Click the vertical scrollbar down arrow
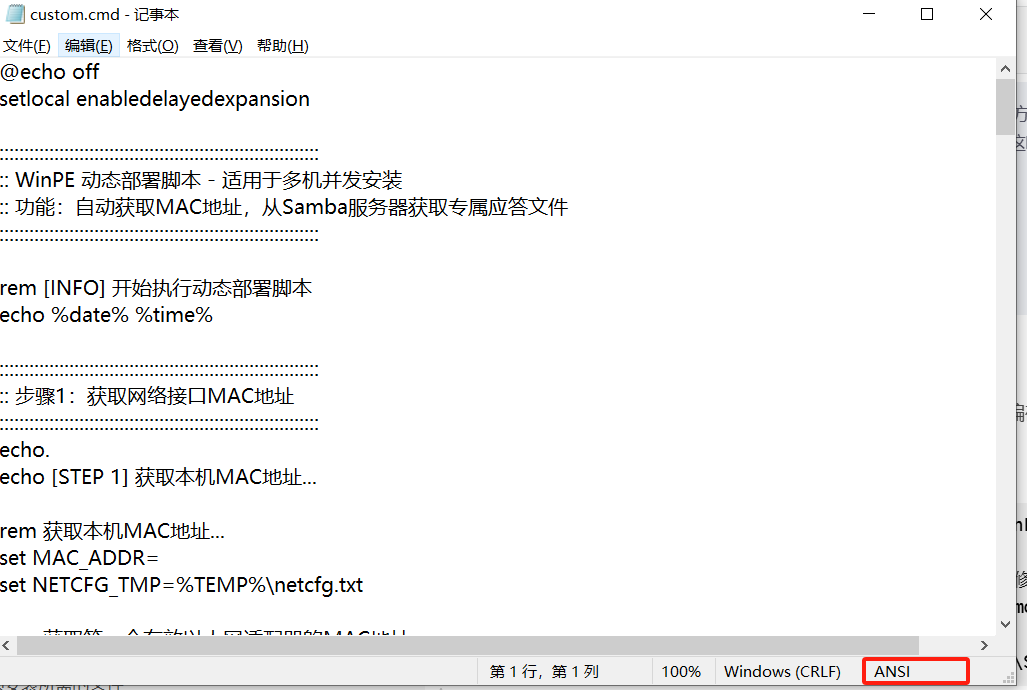The width and height of the screenshot is (1027, 690). click(x=1005, y=624)
